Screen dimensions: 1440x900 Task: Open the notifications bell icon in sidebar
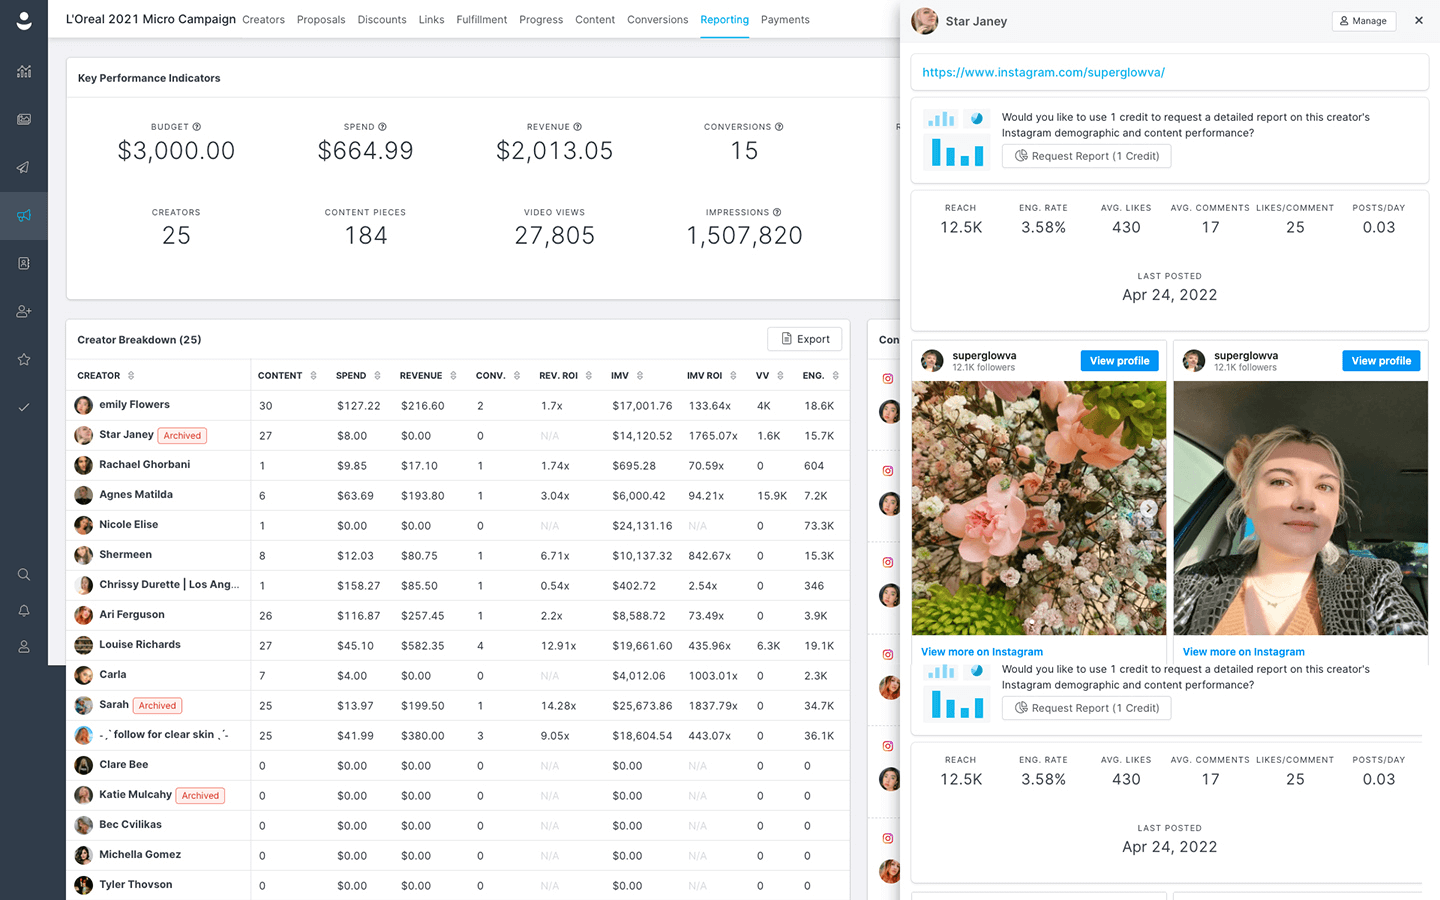tap(24, 610)
